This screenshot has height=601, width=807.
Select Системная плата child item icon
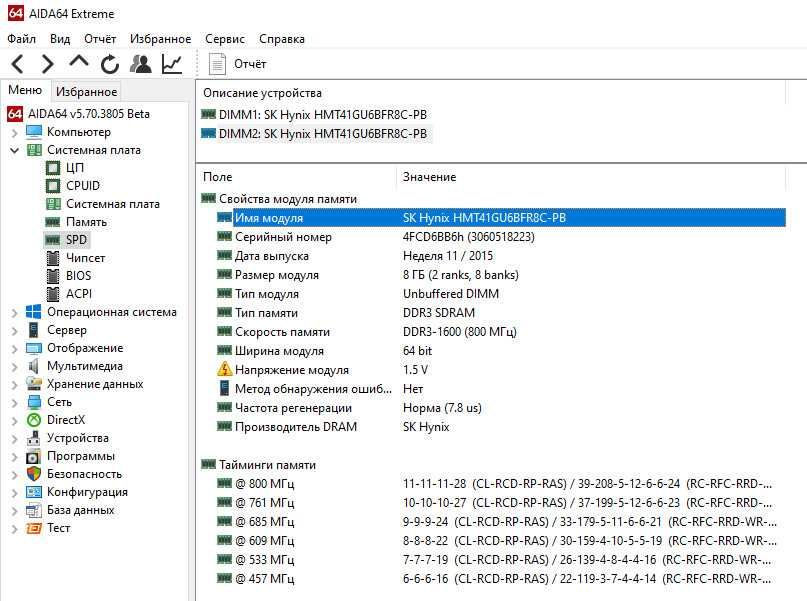(x=53, y=204)
